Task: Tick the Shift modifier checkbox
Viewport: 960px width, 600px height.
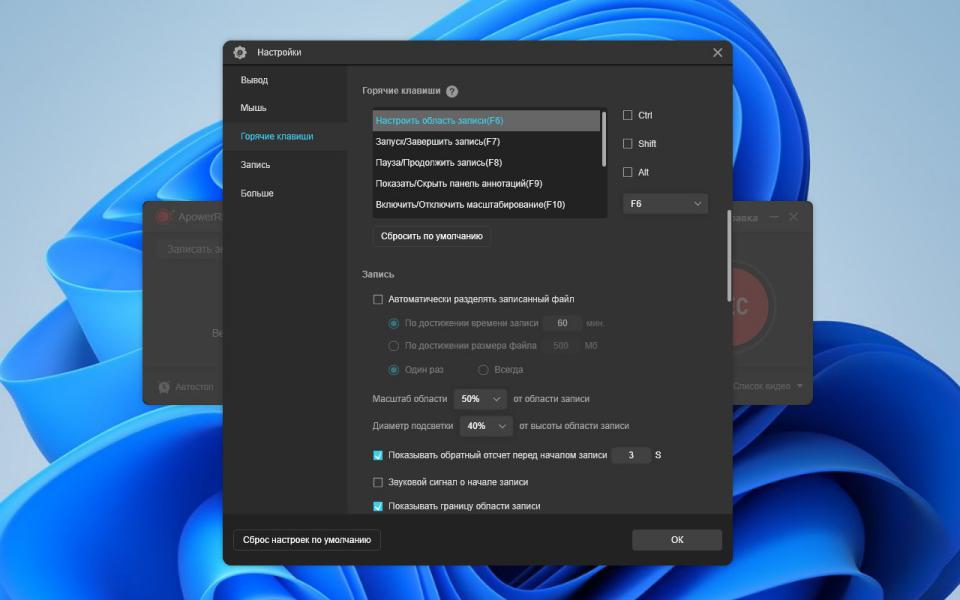Action: click(628, 144)
